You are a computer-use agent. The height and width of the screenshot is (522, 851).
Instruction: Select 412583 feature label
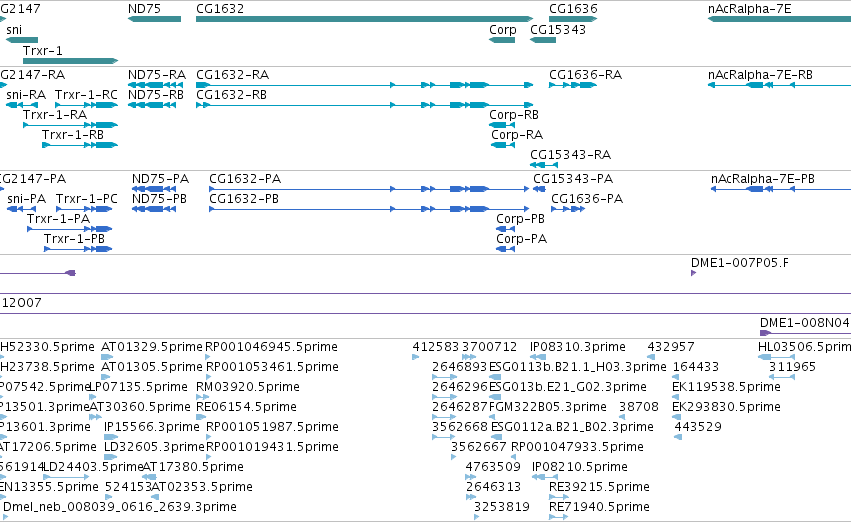(x=436, y=347)
